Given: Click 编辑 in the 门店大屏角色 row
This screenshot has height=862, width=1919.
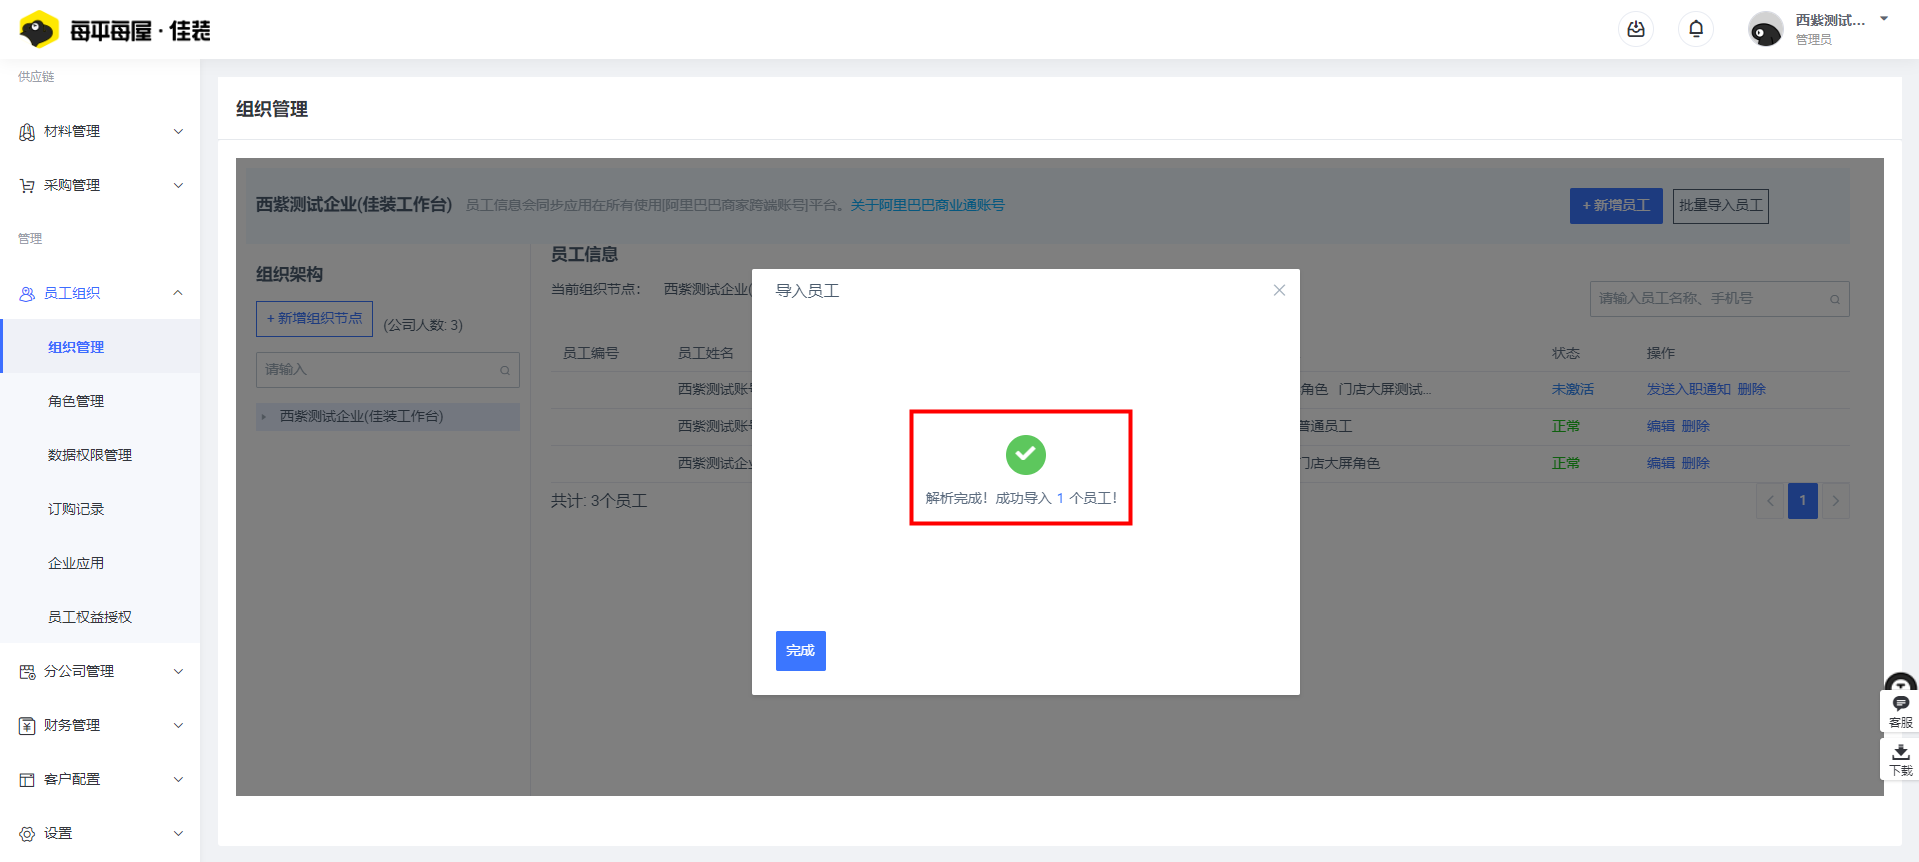Looking at the screenshot, I should [x=1660, y=463].
